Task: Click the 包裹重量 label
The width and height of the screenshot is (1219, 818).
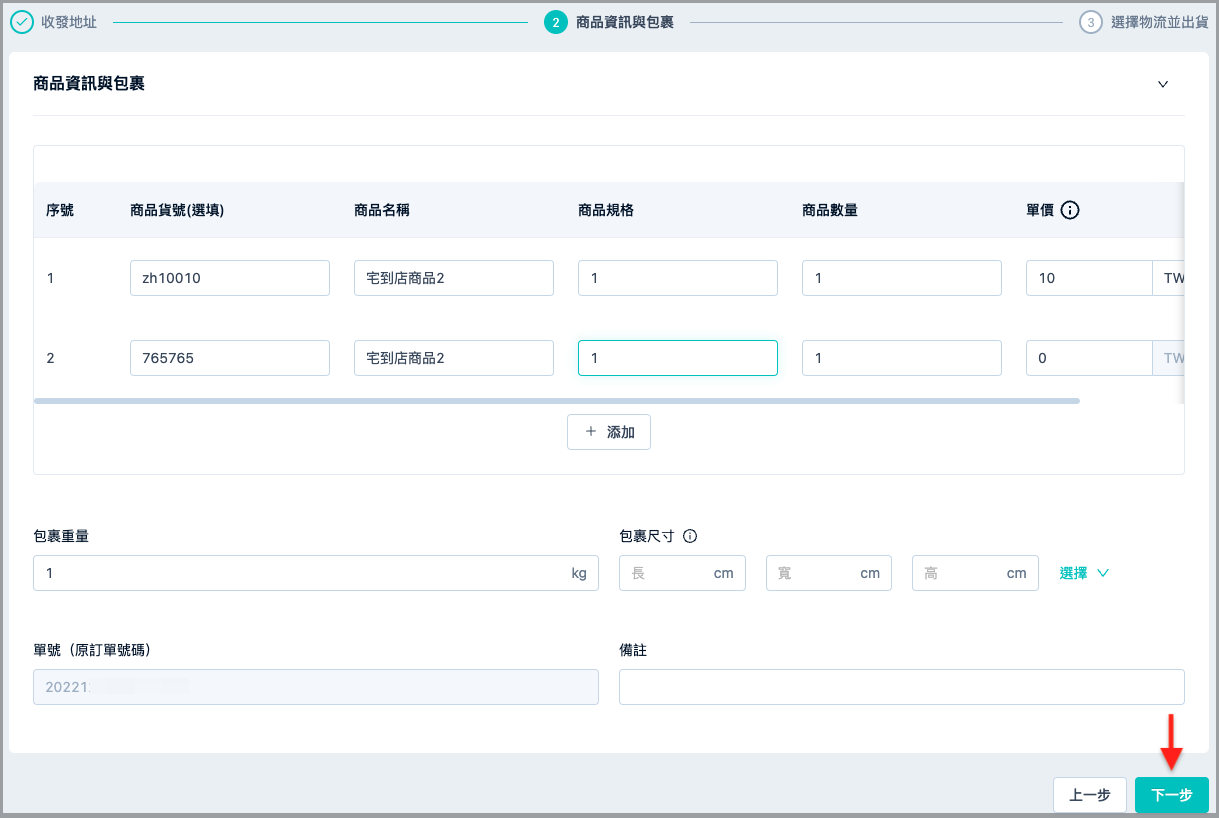Action: click(61, 536)
